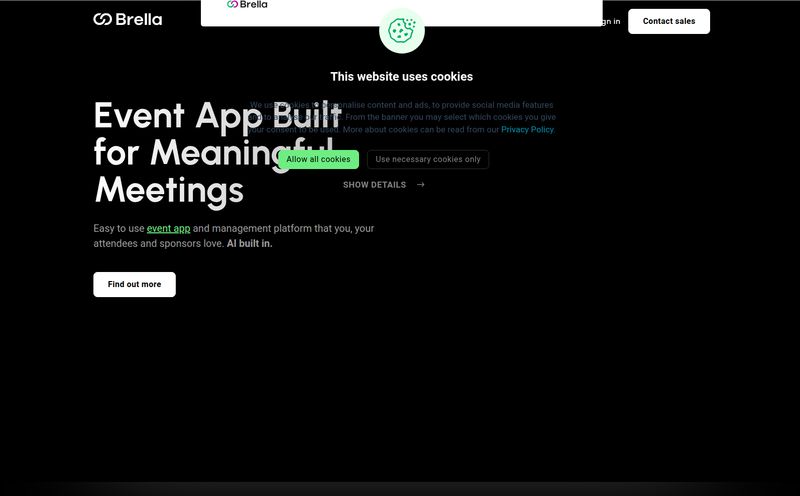Click the word 'Meetings' in the headline

click(x=168, y=188)
